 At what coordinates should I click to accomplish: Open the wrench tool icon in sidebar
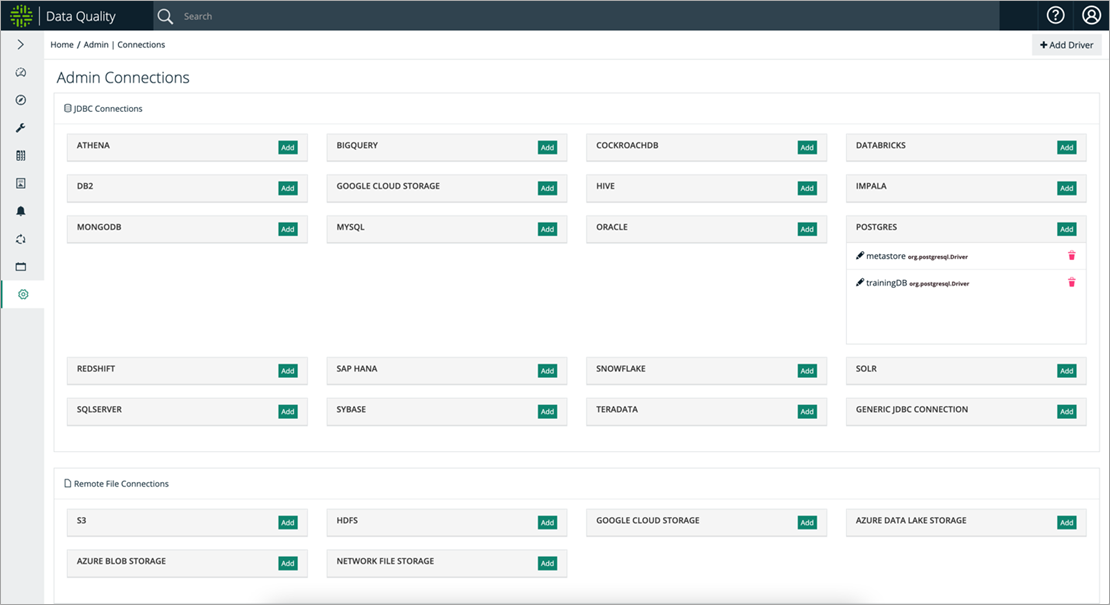(21, 128)
